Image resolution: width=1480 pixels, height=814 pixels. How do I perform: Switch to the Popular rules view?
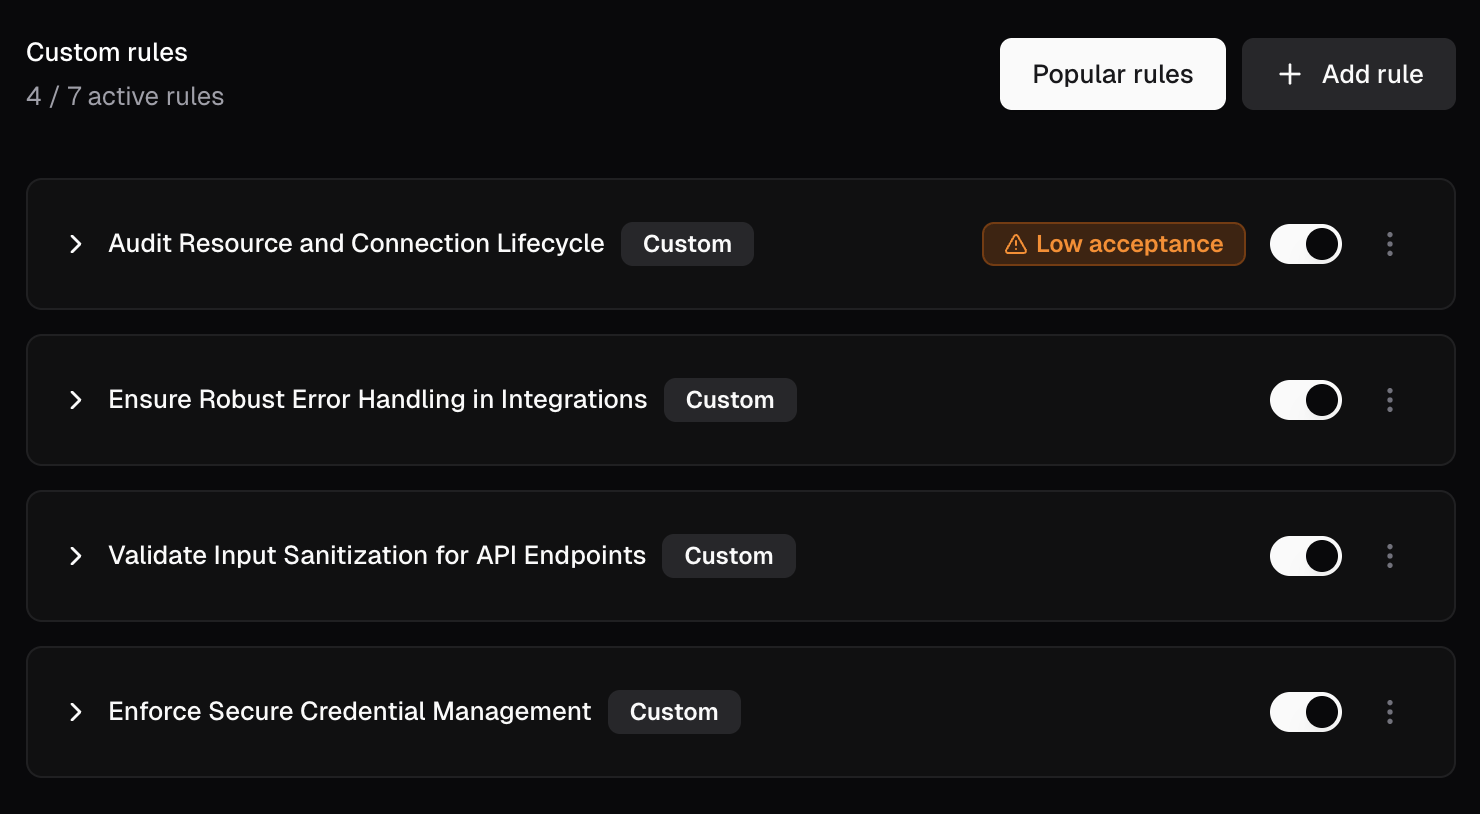[1112, 73]
